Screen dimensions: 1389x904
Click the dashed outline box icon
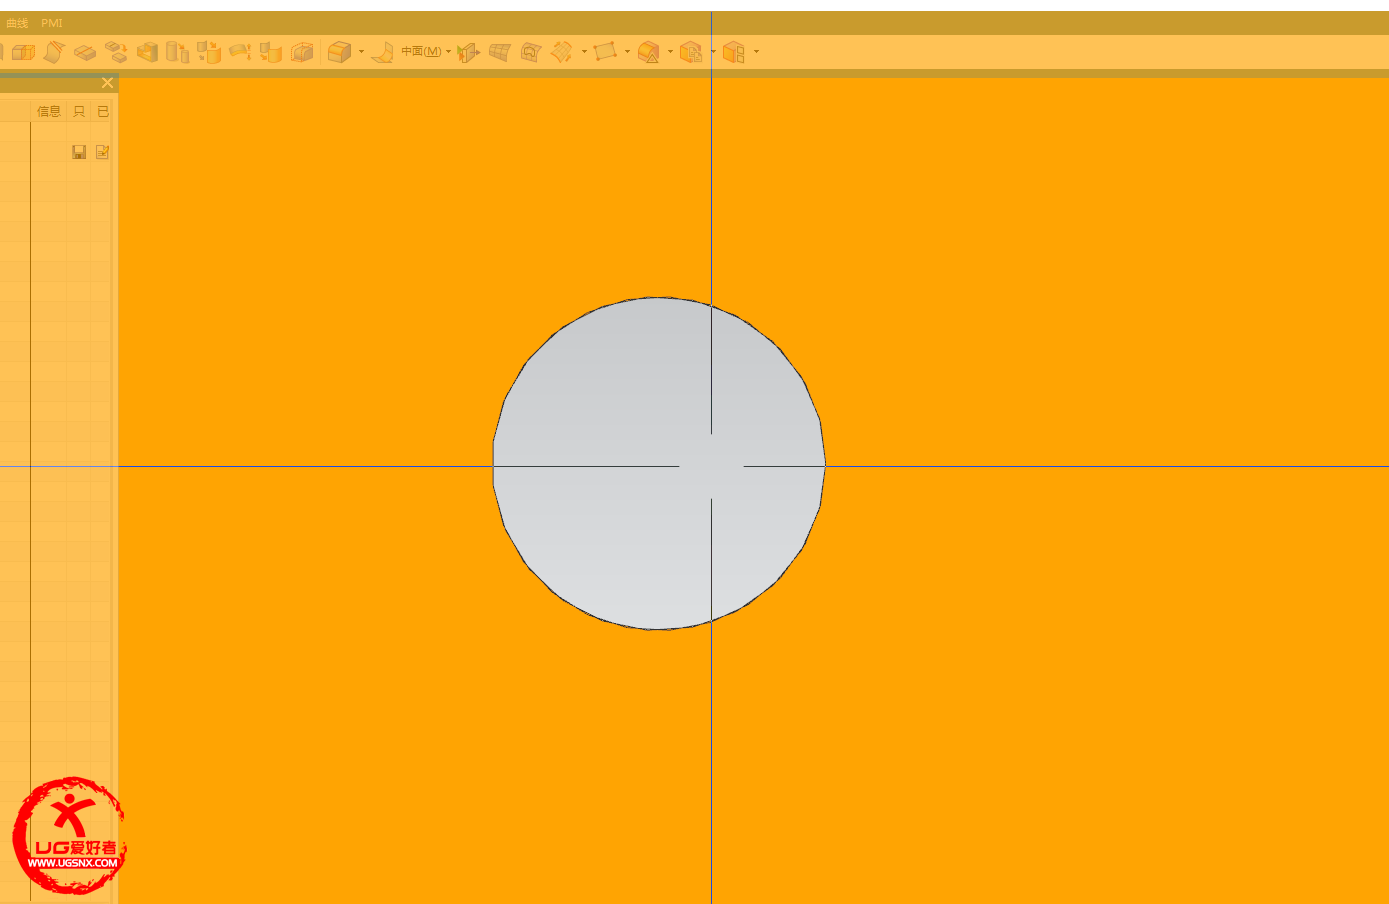point(302,52)
